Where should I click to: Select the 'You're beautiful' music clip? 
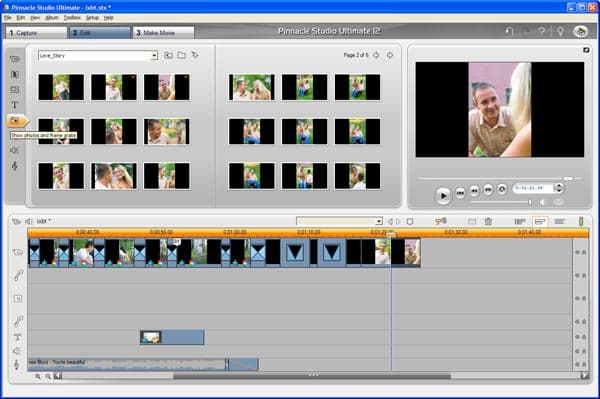(x=127, y=365)
